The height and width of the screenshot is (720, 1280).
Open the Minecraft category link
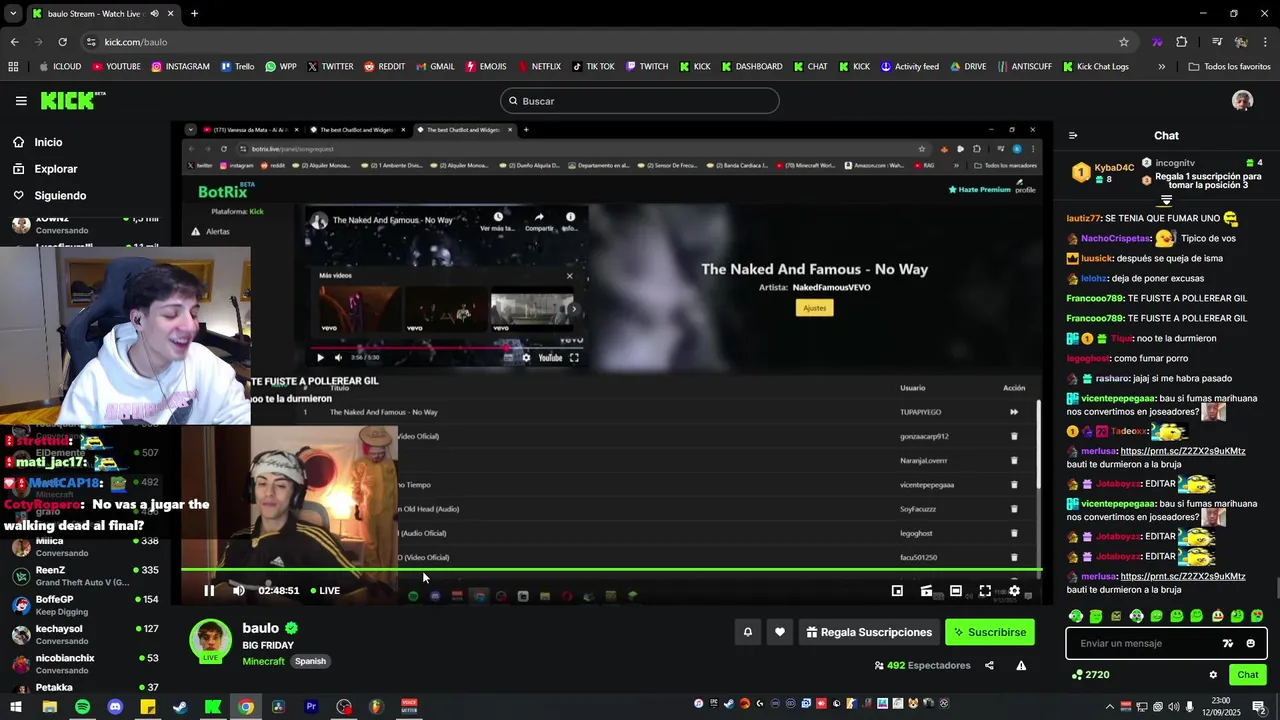(x=263, y=661)
